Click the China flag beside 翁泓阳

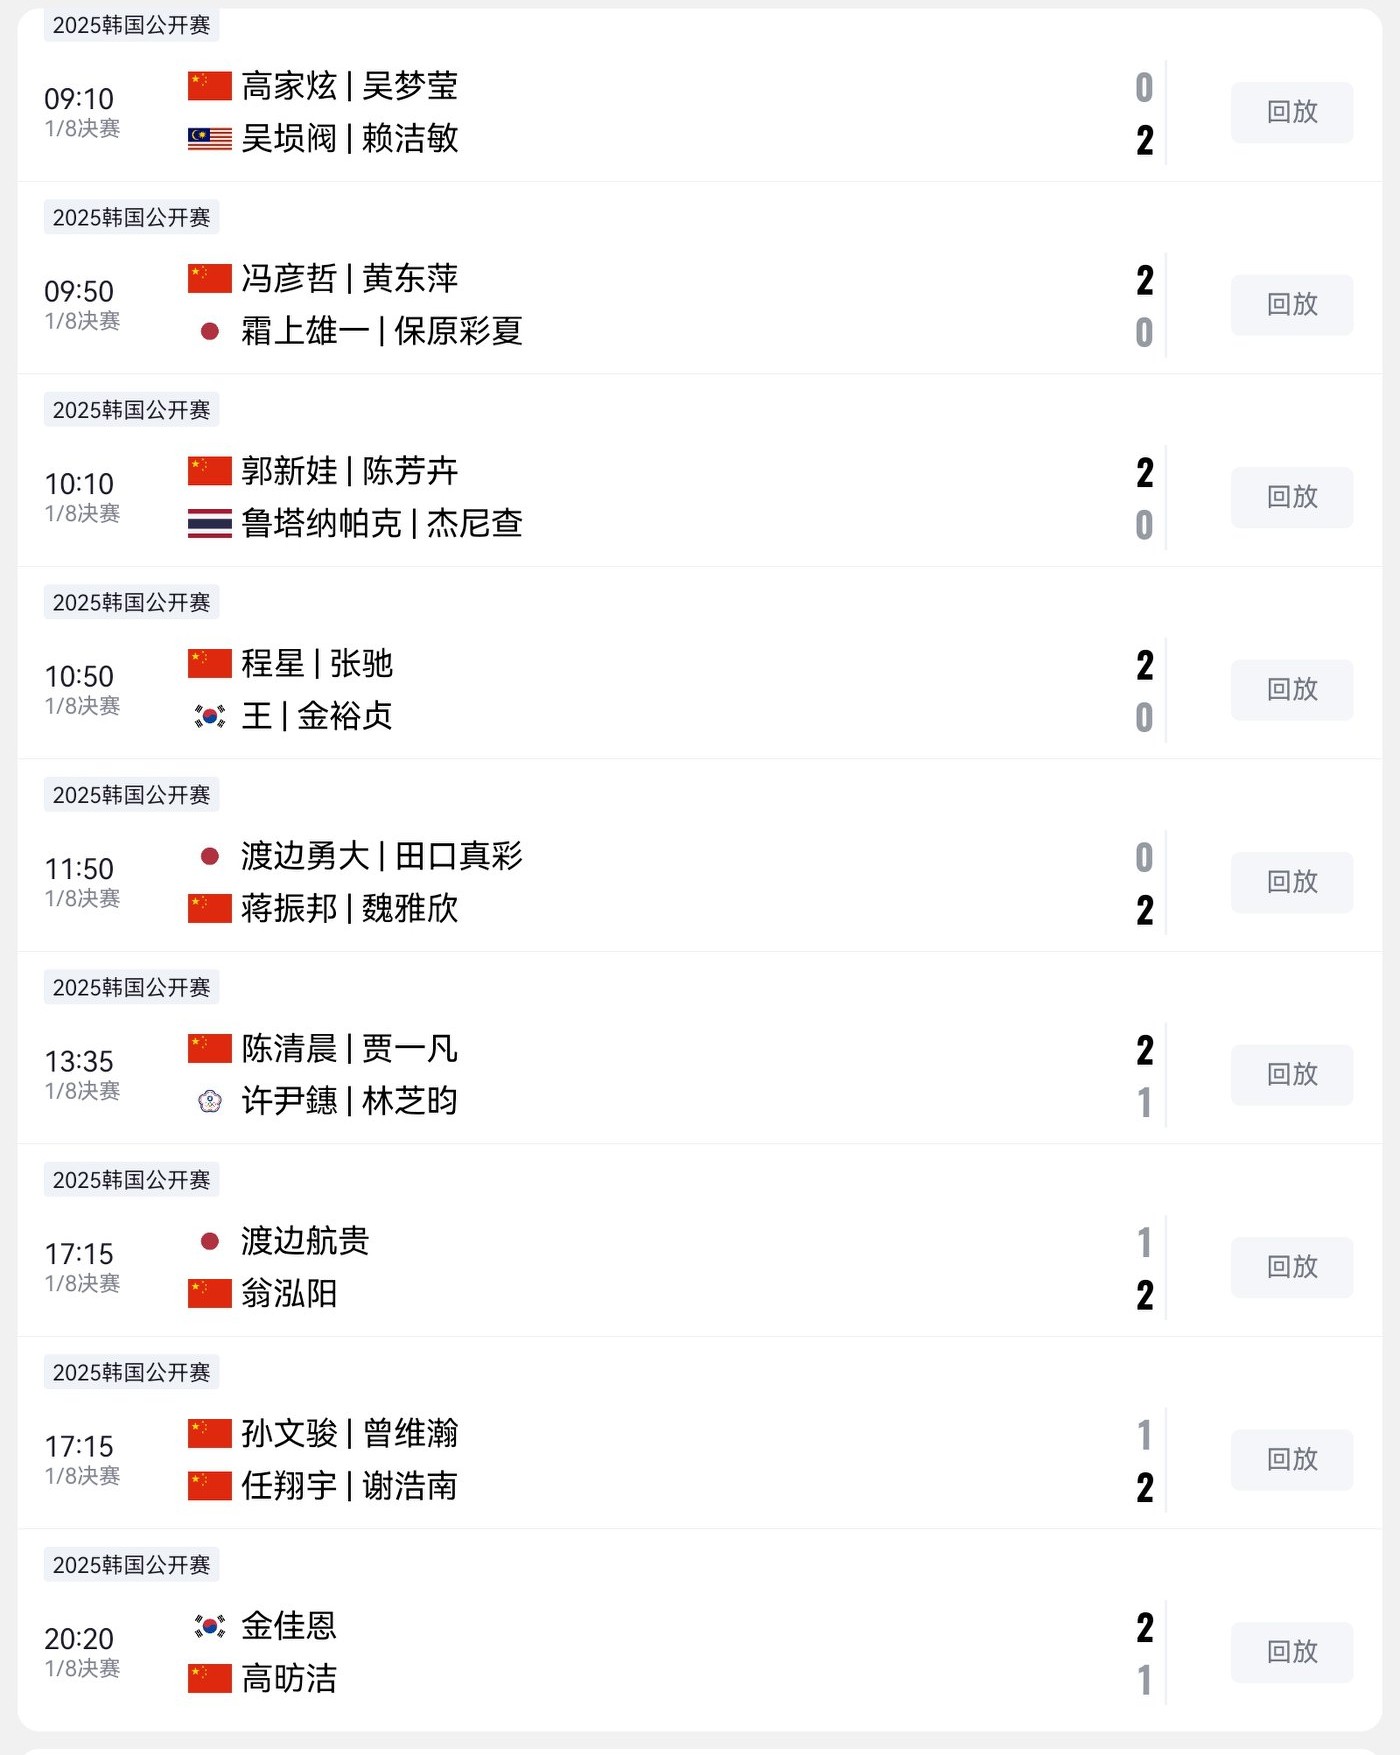210,1293
